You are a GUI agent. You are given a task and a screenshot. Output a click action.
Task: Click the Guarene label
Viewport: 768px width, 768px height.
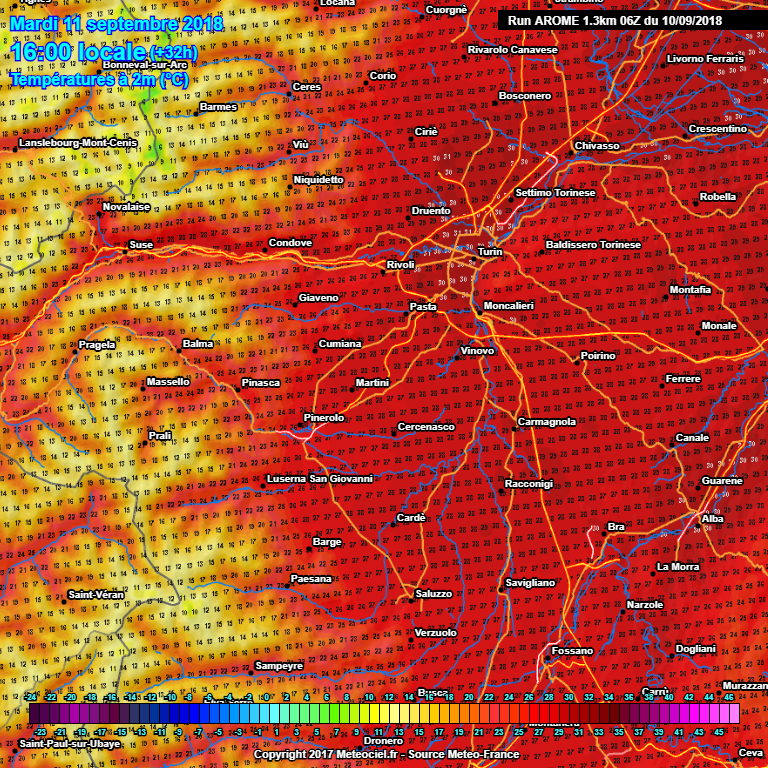722,481
